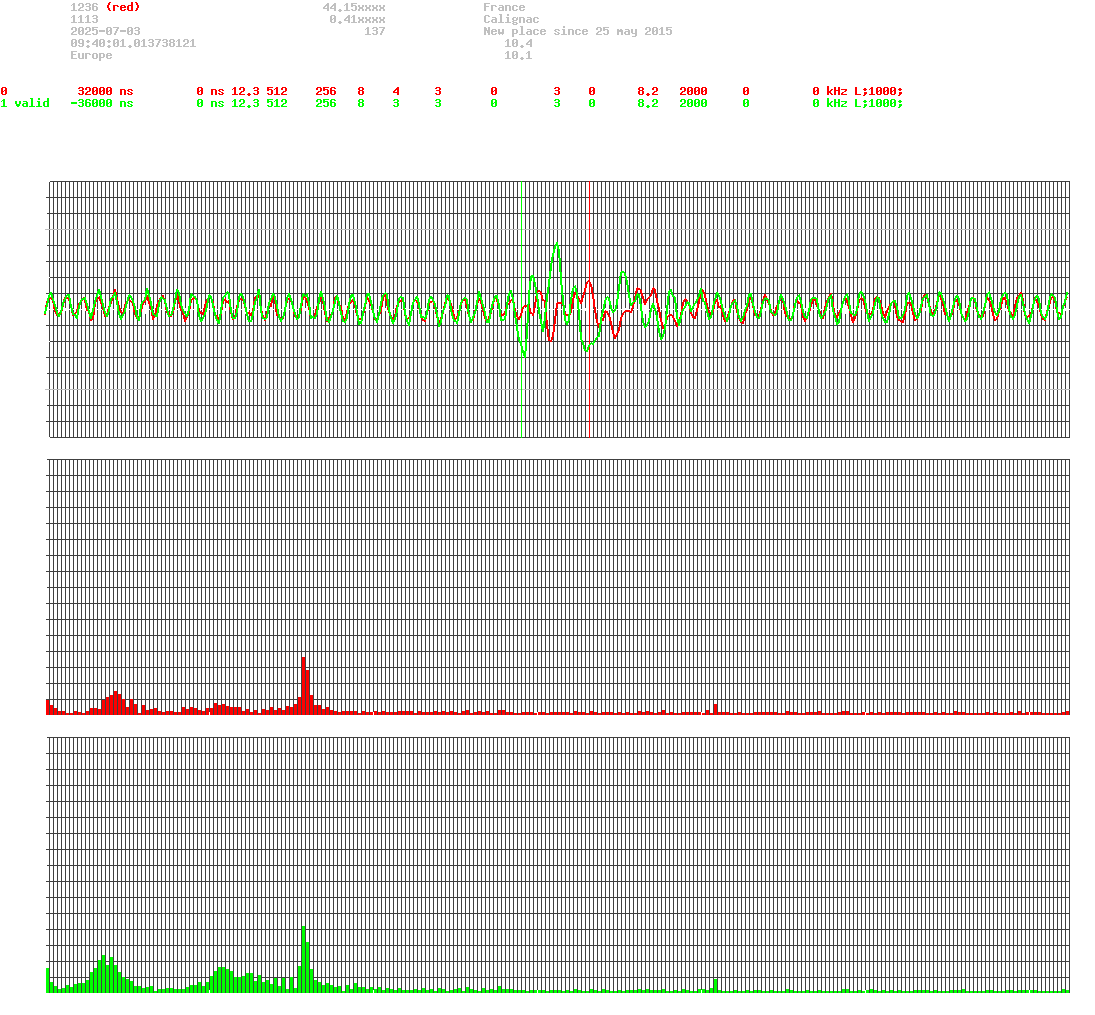Click the tallest green spectrum peak bar
This screenshot has height=1015, width=1095.
click(304, 958)
